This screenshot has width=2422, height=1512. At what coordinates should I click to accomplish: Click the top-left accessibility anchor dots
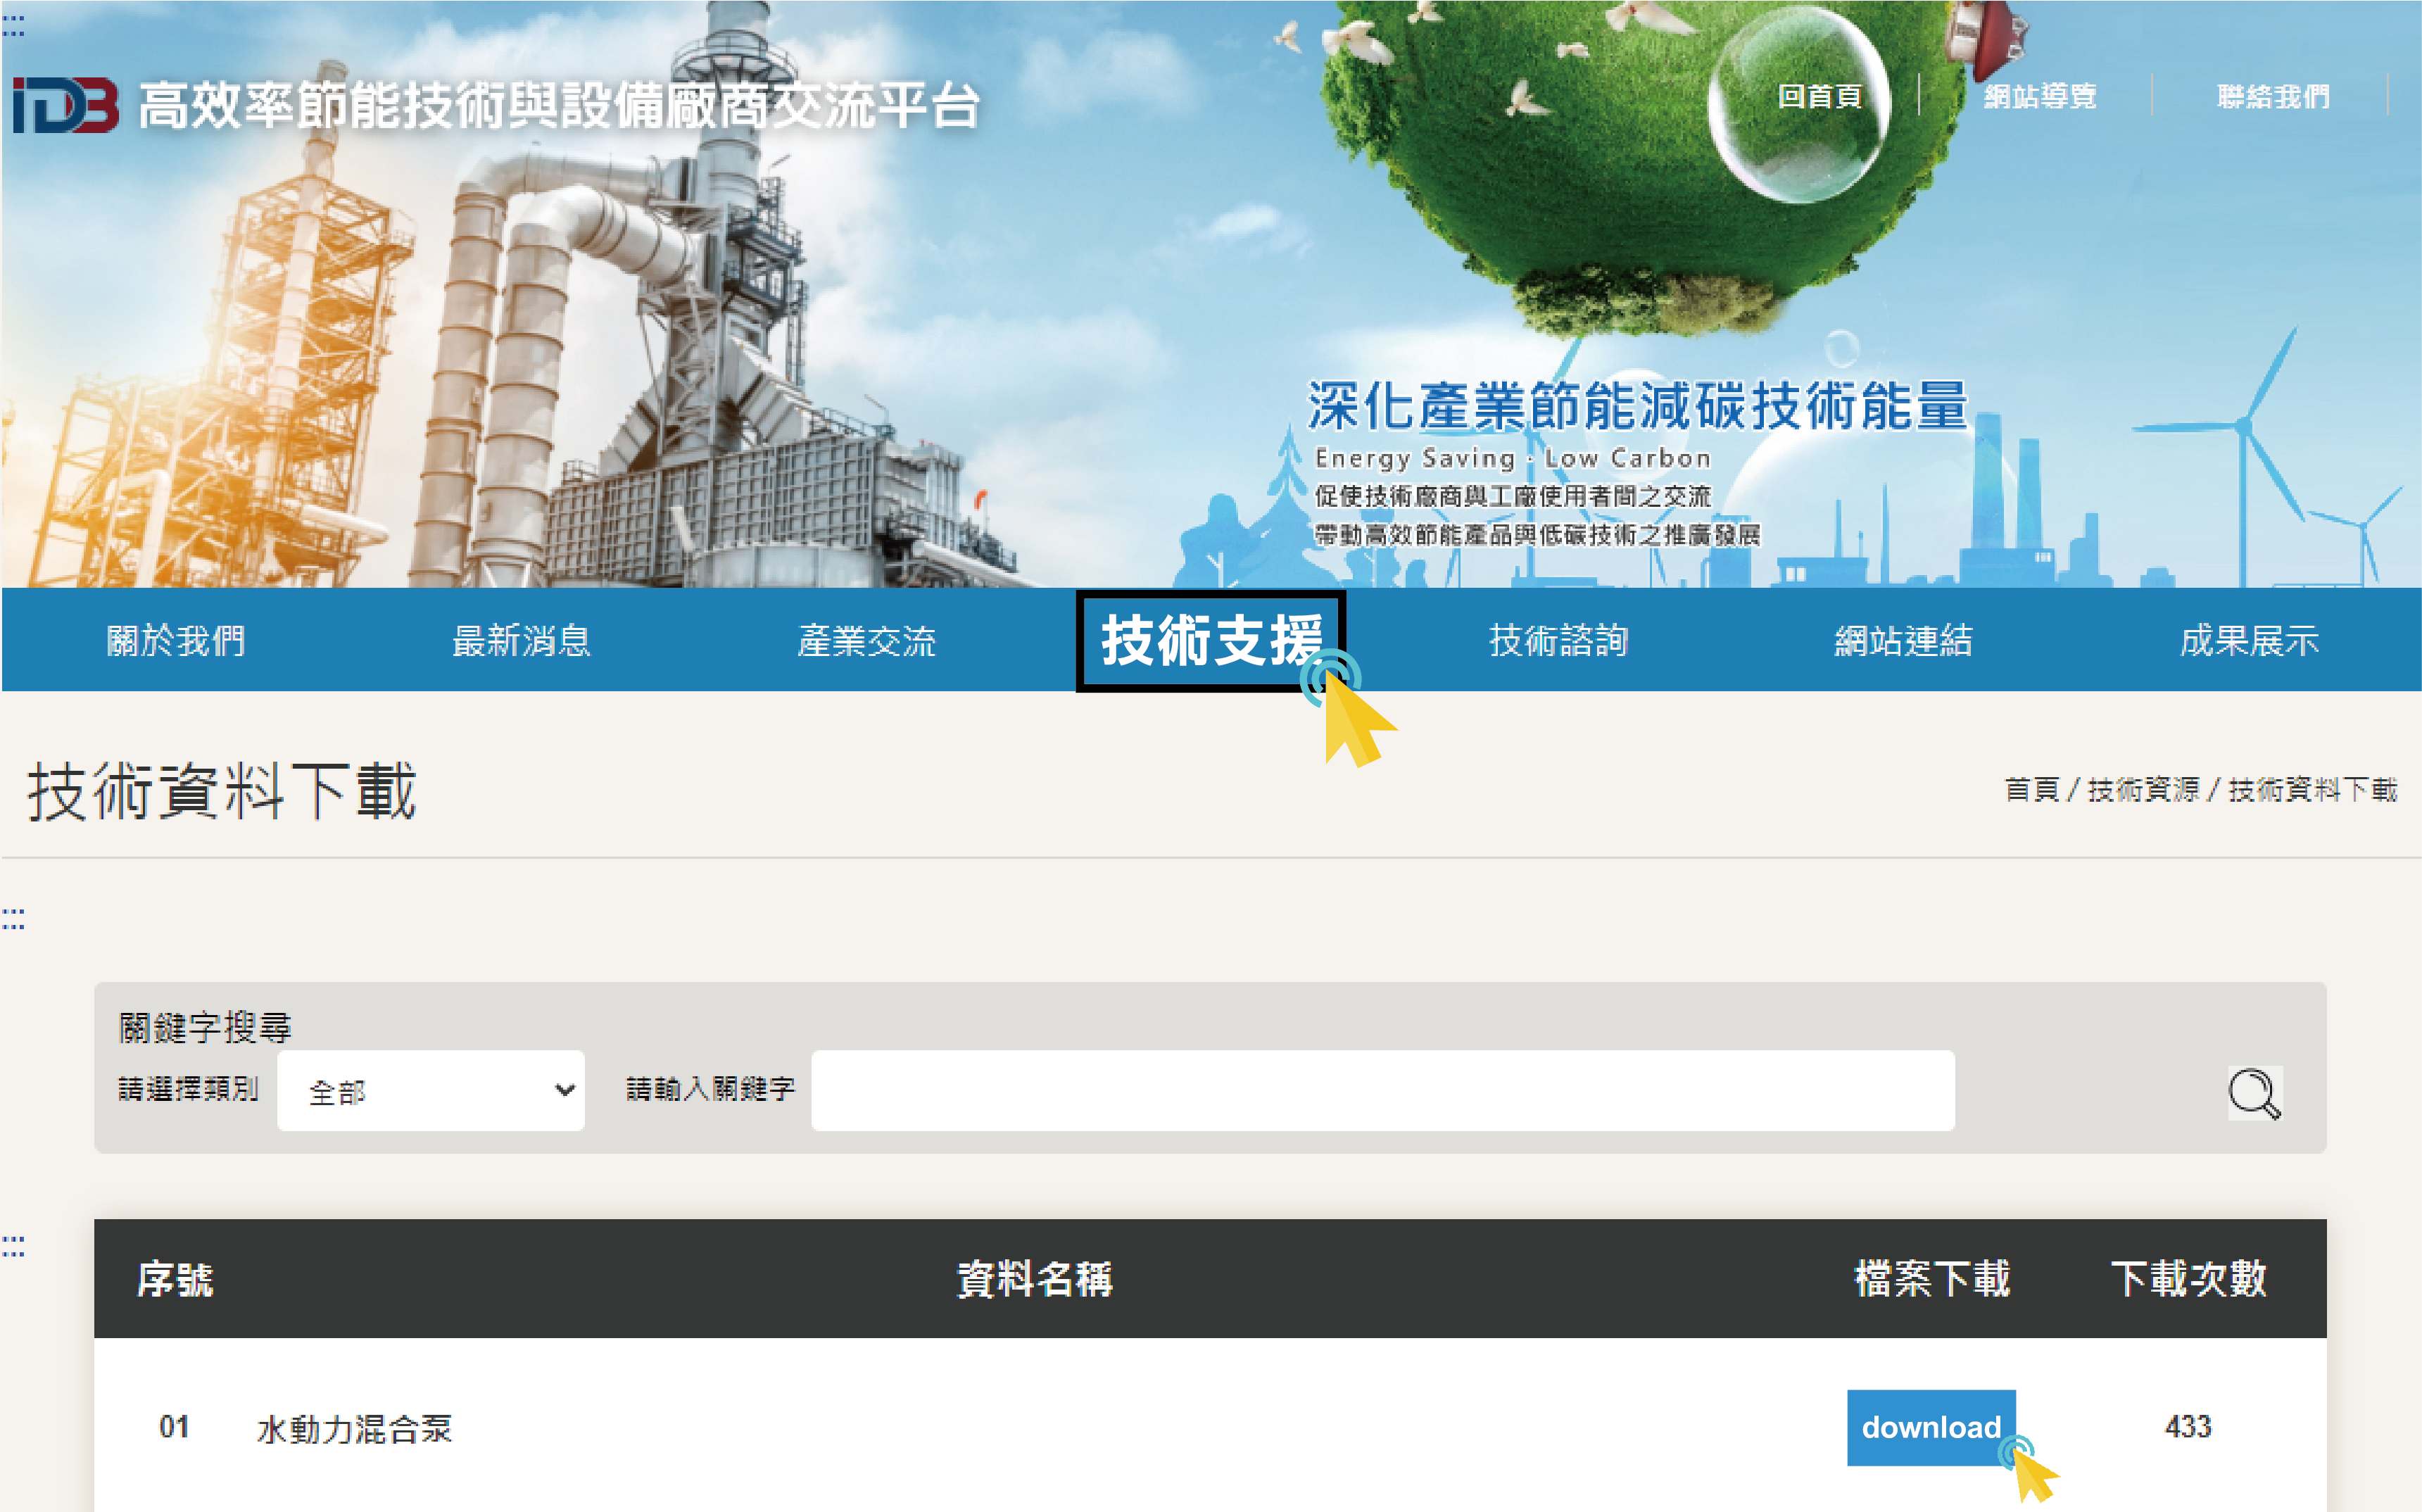13,25
